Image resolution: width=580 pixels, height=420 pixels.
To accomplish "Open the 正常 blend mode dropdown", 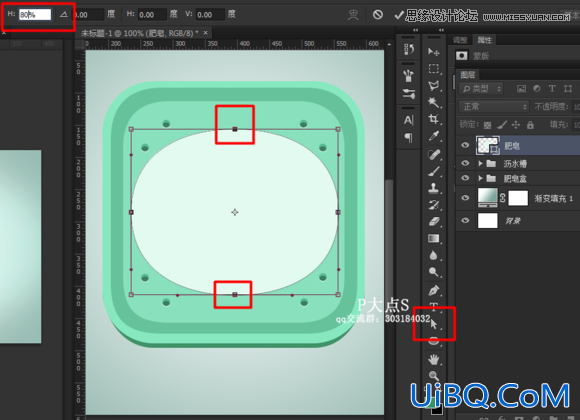I will [493, 107].
